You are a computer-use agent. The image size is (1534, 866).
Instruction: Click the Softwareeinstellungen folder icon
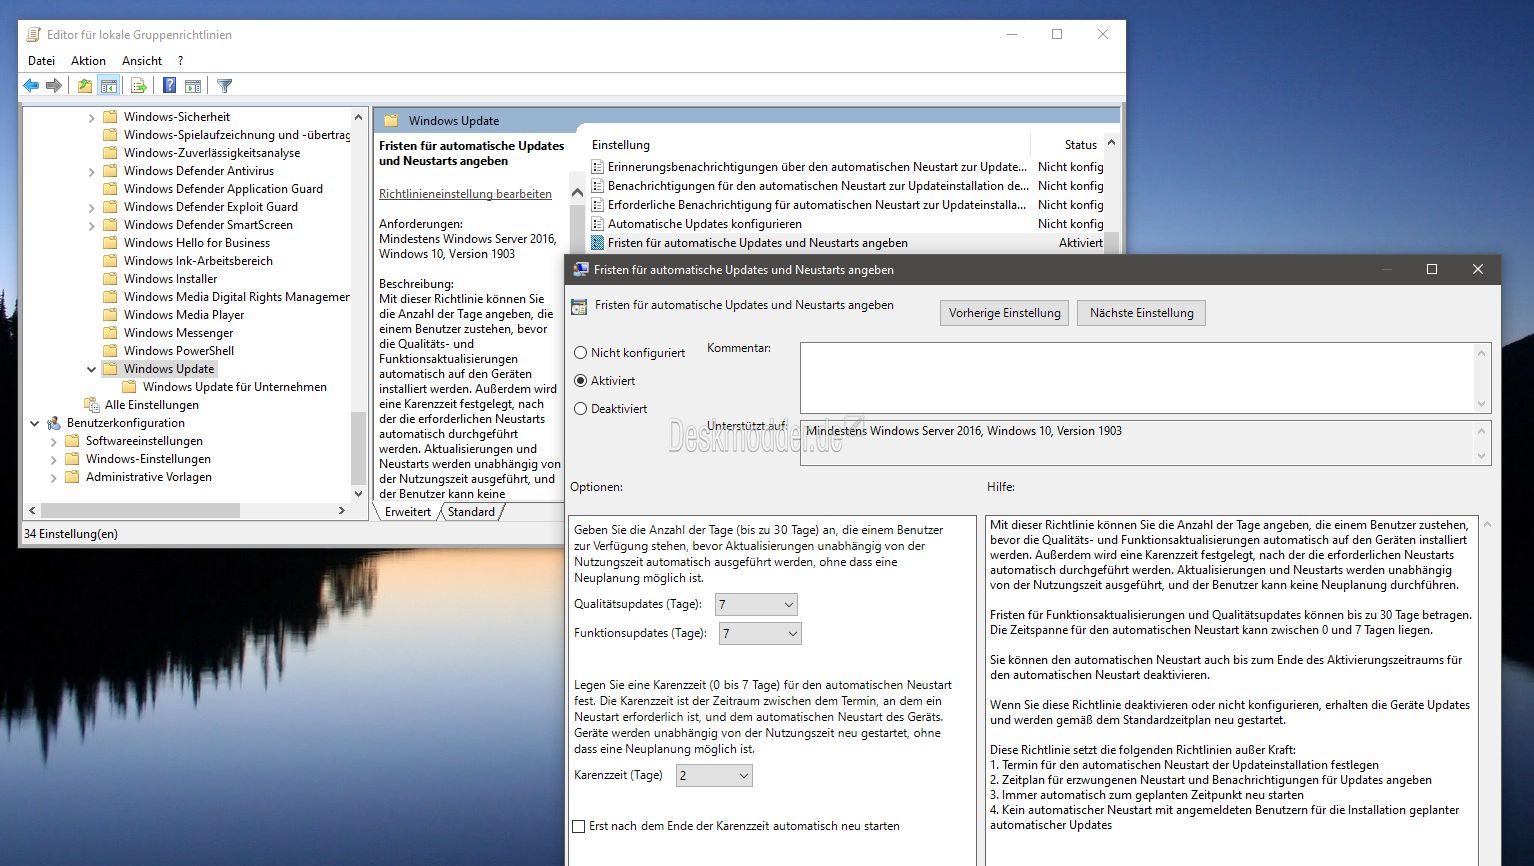[72, 441]
